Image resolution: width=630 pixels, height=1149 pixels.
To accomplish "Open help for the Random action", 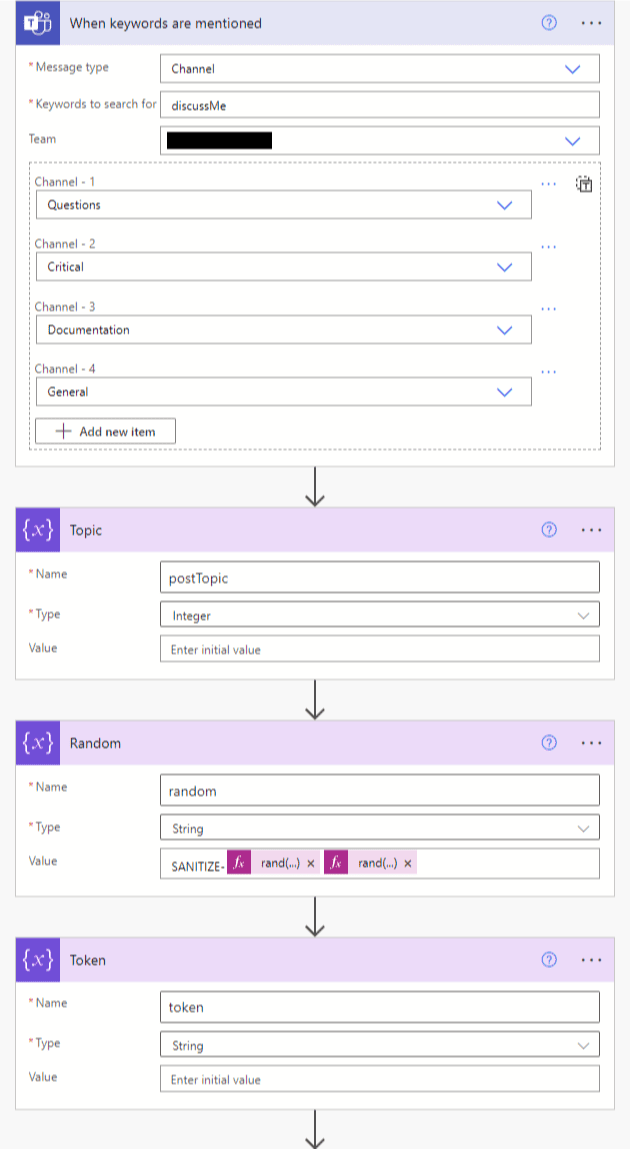I will click(548, 743).
